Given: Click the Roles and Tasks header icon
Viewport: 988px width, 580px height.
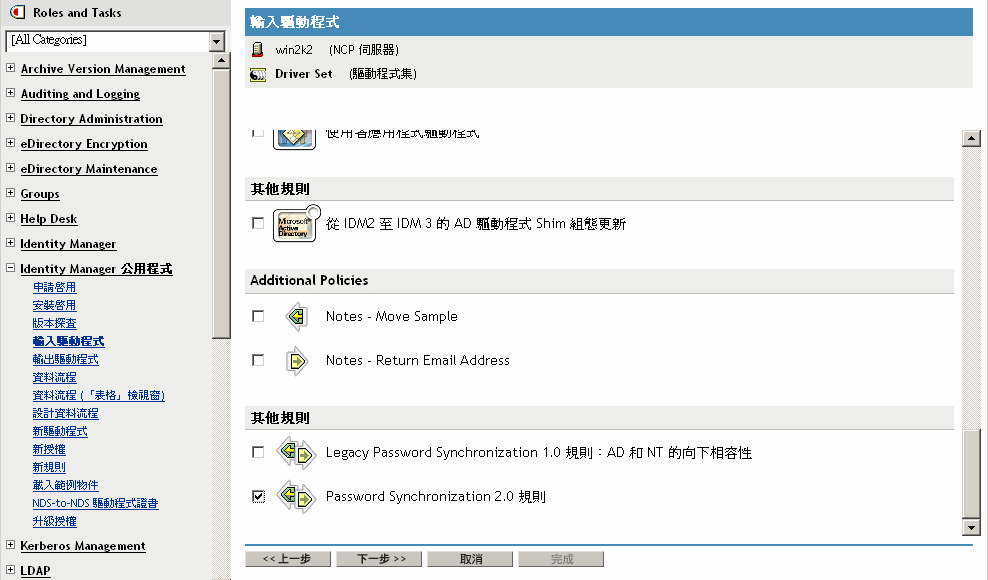Looking at the screenshot, I should pyautogui.click(x=16, y=13).
